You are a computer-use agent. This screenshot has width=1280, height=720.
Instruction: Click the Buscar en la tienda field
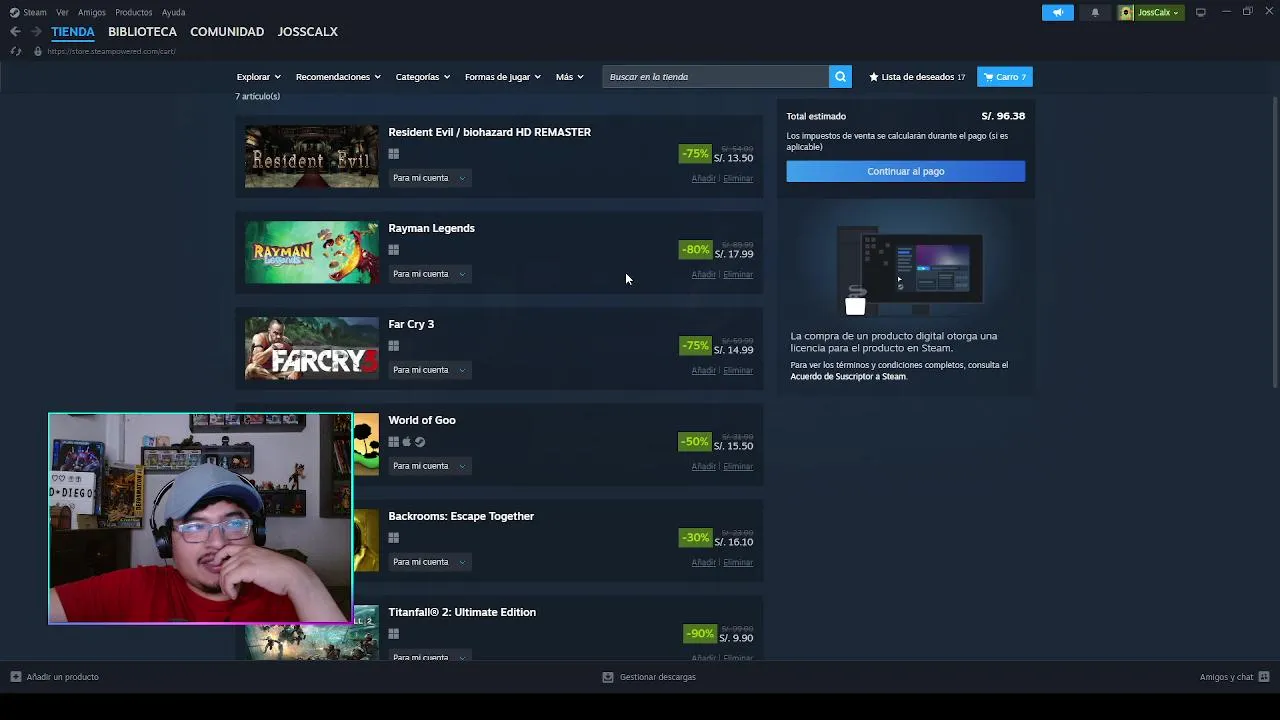tap(716, 77)
